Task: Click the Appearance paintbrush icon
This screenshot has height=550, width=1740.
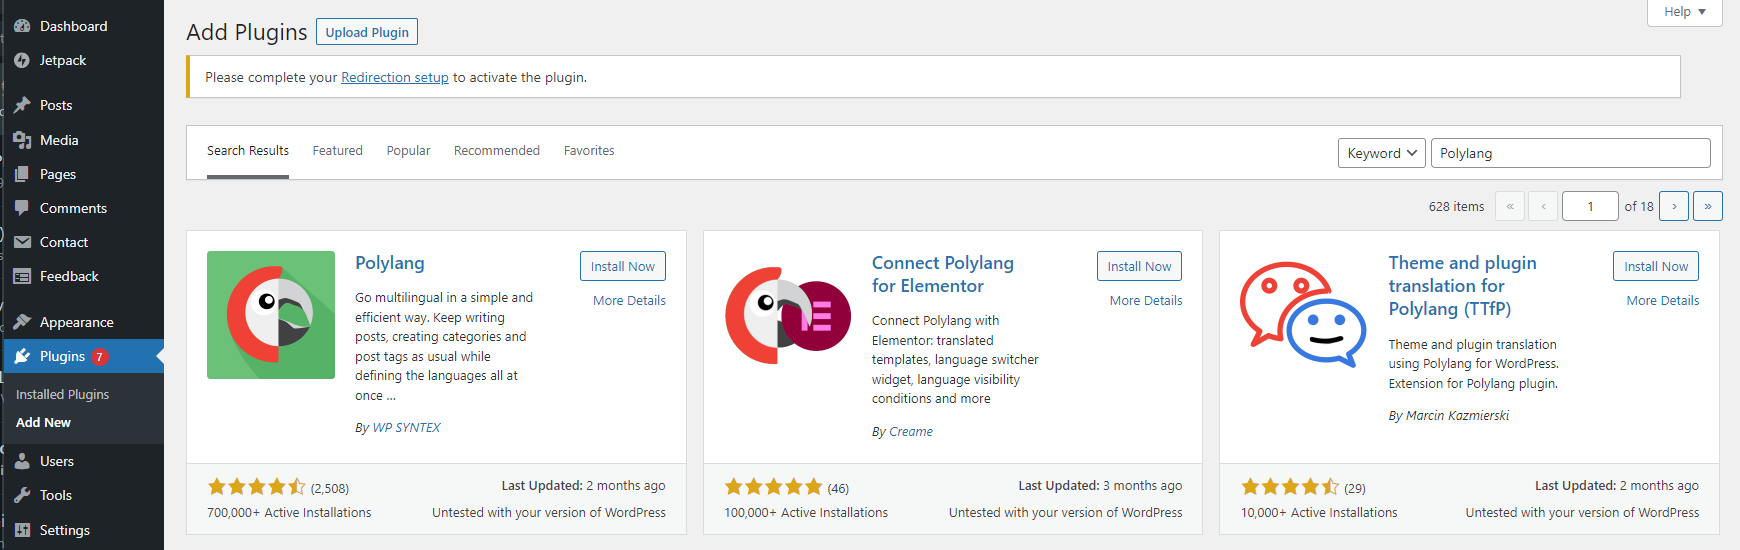Action: 22,322
